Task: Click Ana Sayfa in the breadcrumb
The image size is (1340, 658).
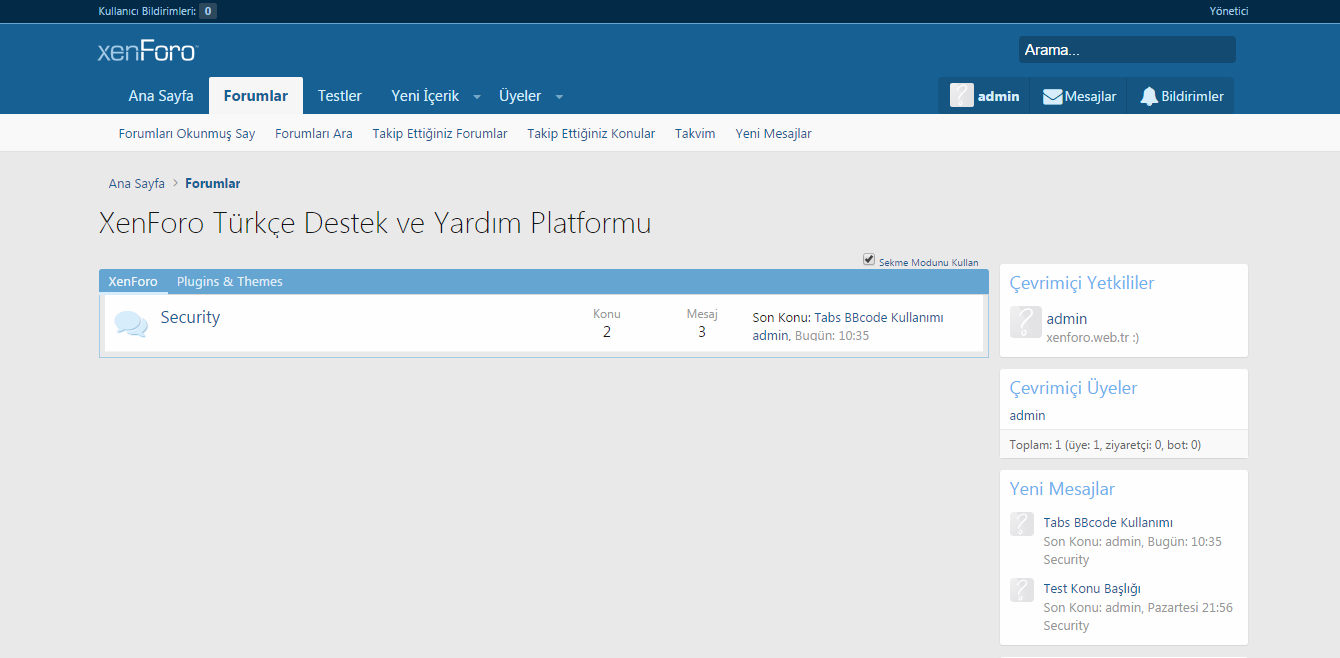Action: [137, 183]
